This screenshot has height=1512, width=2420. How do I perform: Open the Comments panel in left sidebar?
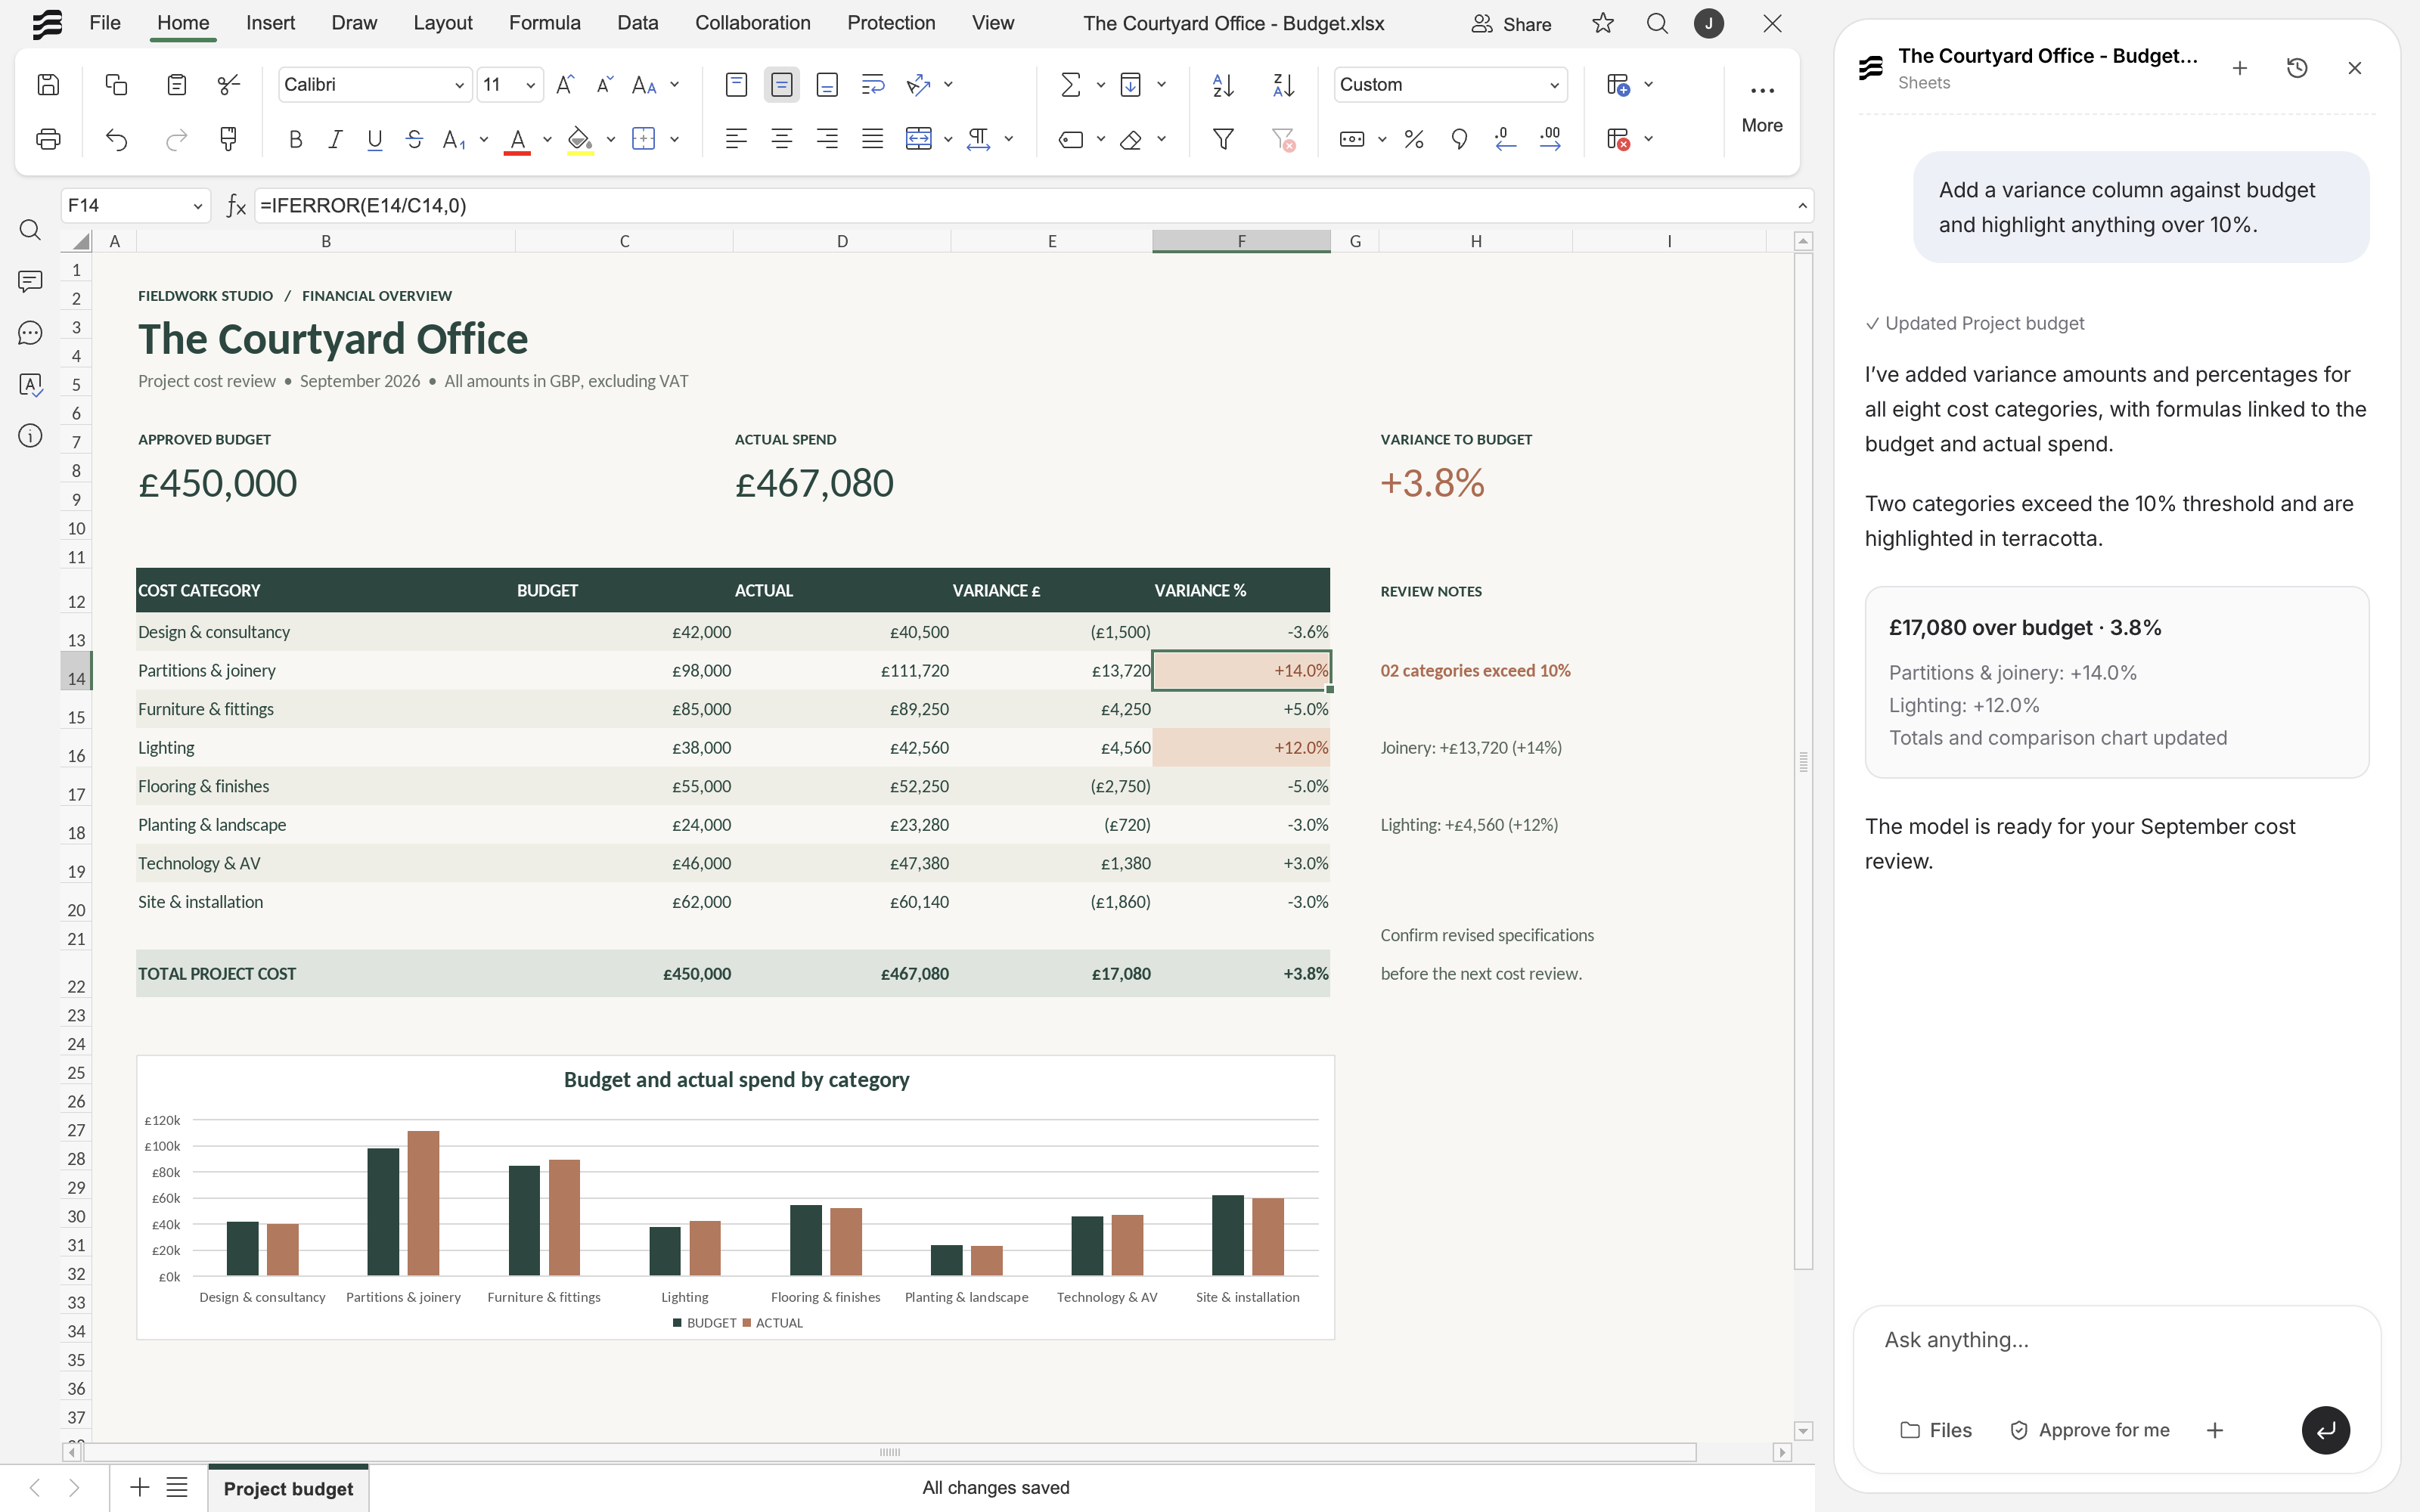[30, 281]
